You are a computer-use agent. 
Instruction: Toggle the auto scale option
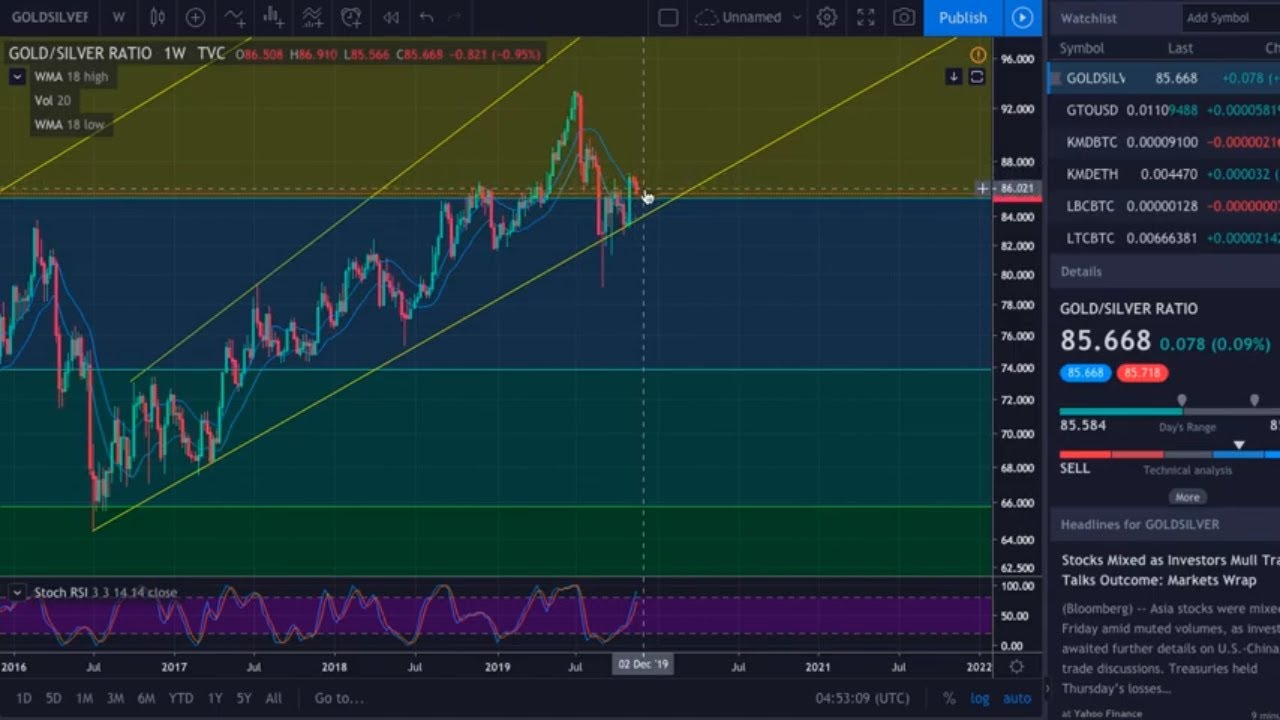pos(1017,698)
